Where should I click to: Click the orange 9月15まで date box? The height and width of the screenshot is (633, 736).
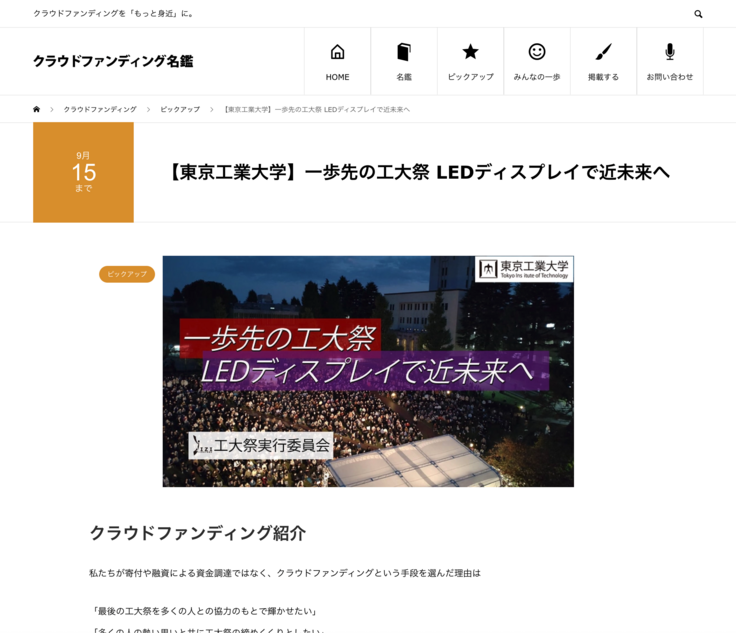point(83,172)
